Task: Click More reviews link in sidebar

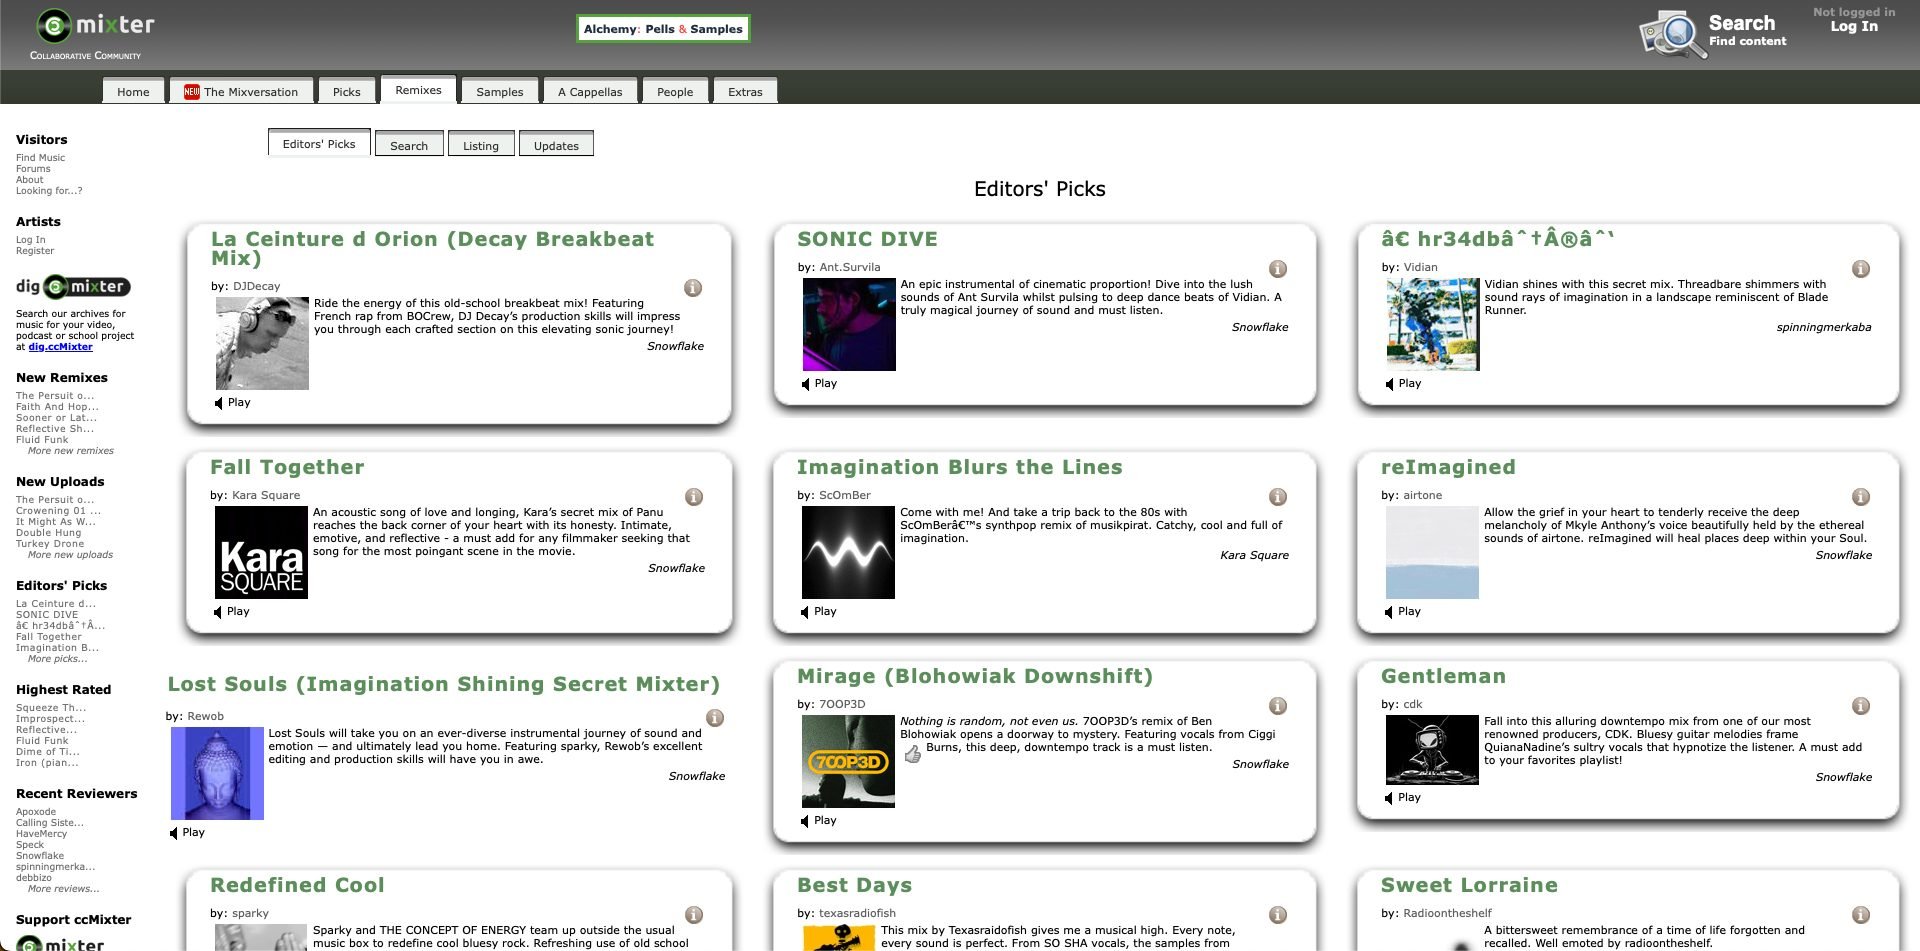Action: tap(64, 889)
